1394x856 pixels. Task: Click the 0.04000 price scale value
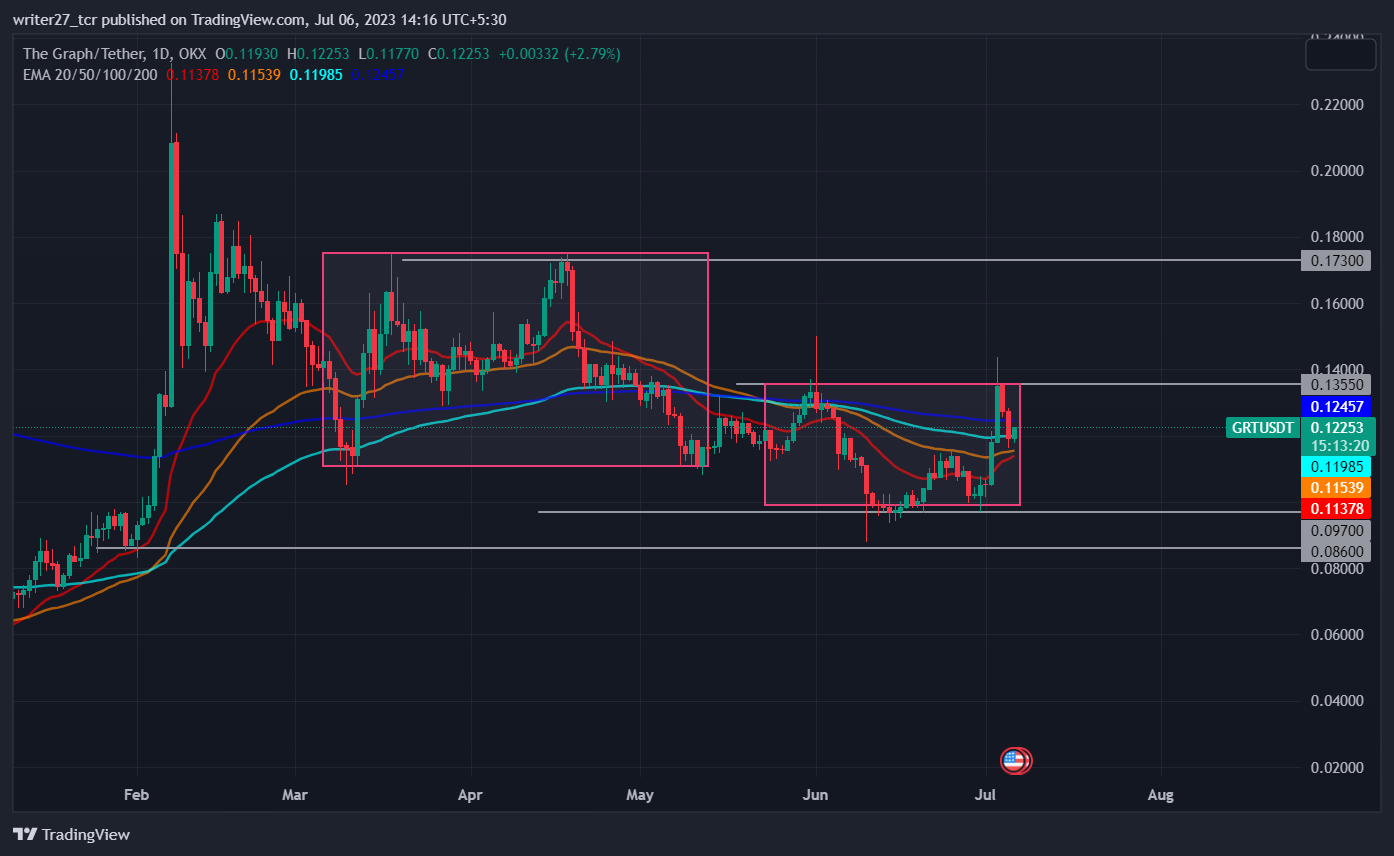(1338, 701)
